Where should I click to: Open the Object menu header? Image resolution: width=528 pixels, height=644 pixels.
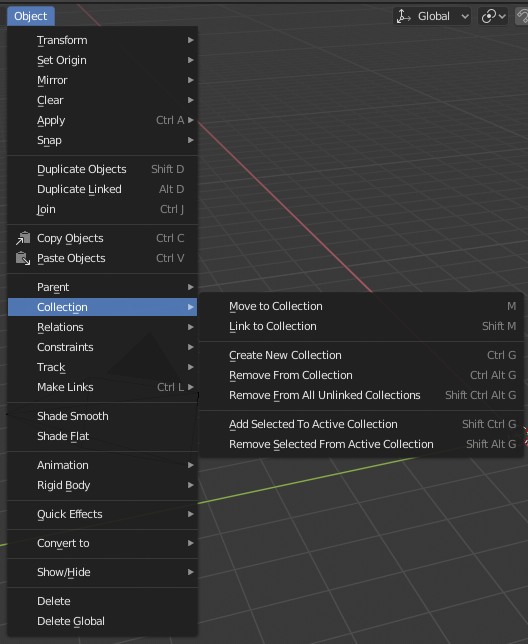pos(31,16)
